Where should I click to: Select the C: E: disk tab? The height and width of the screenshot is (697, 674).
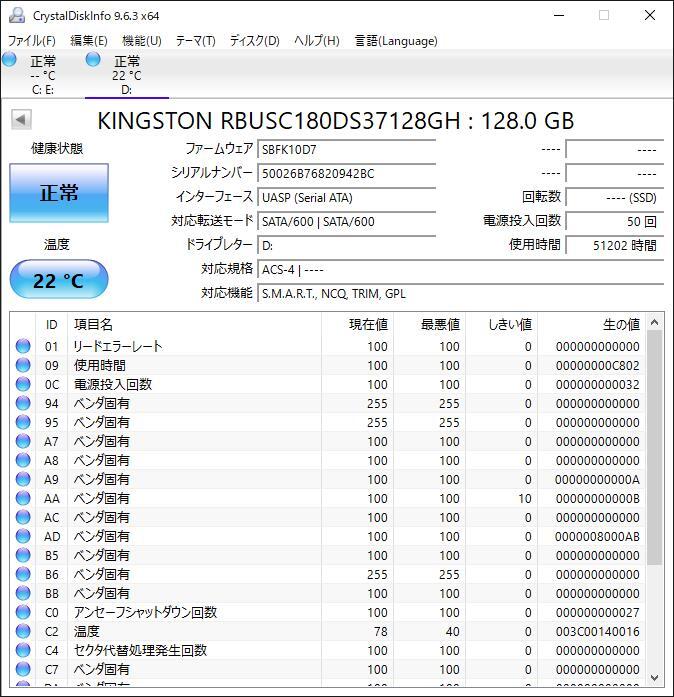(x=42, y=75)
